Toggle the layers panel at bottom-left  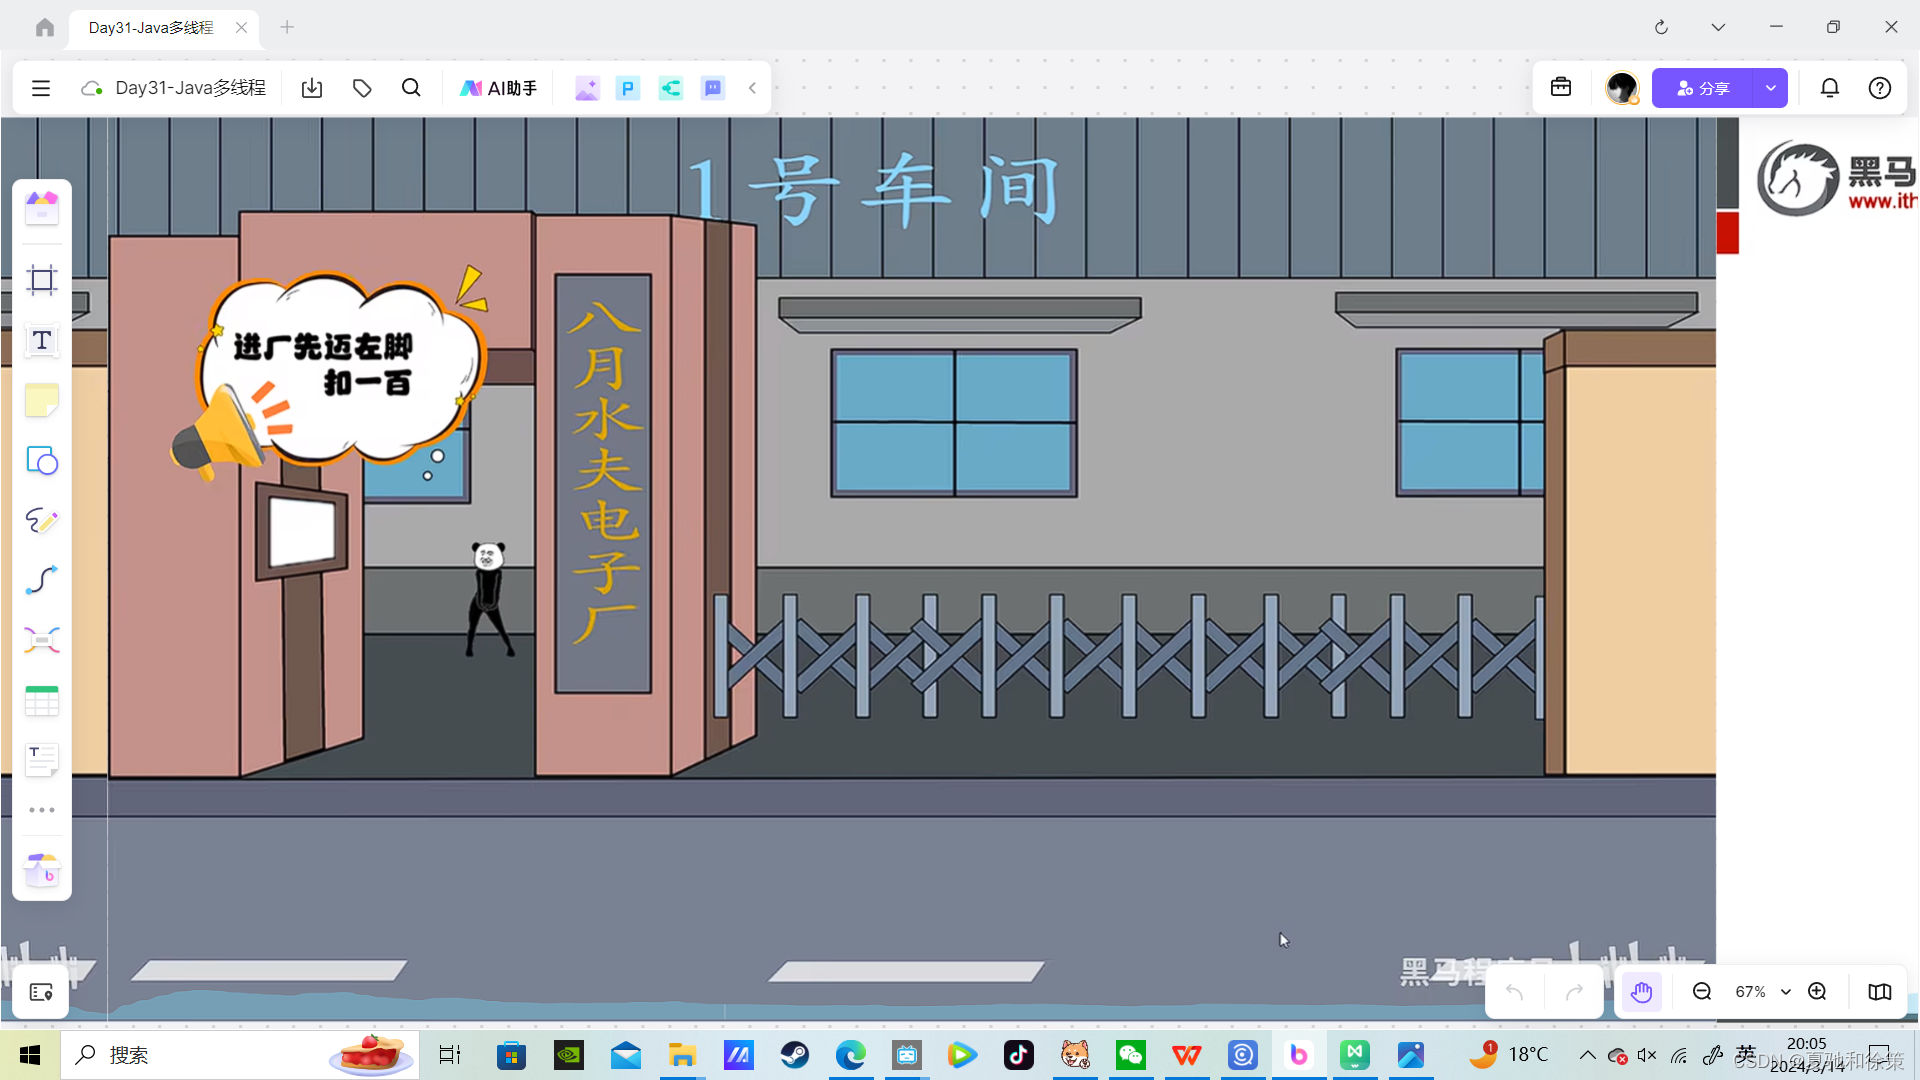pyautogui.click(x=41, y=992)
